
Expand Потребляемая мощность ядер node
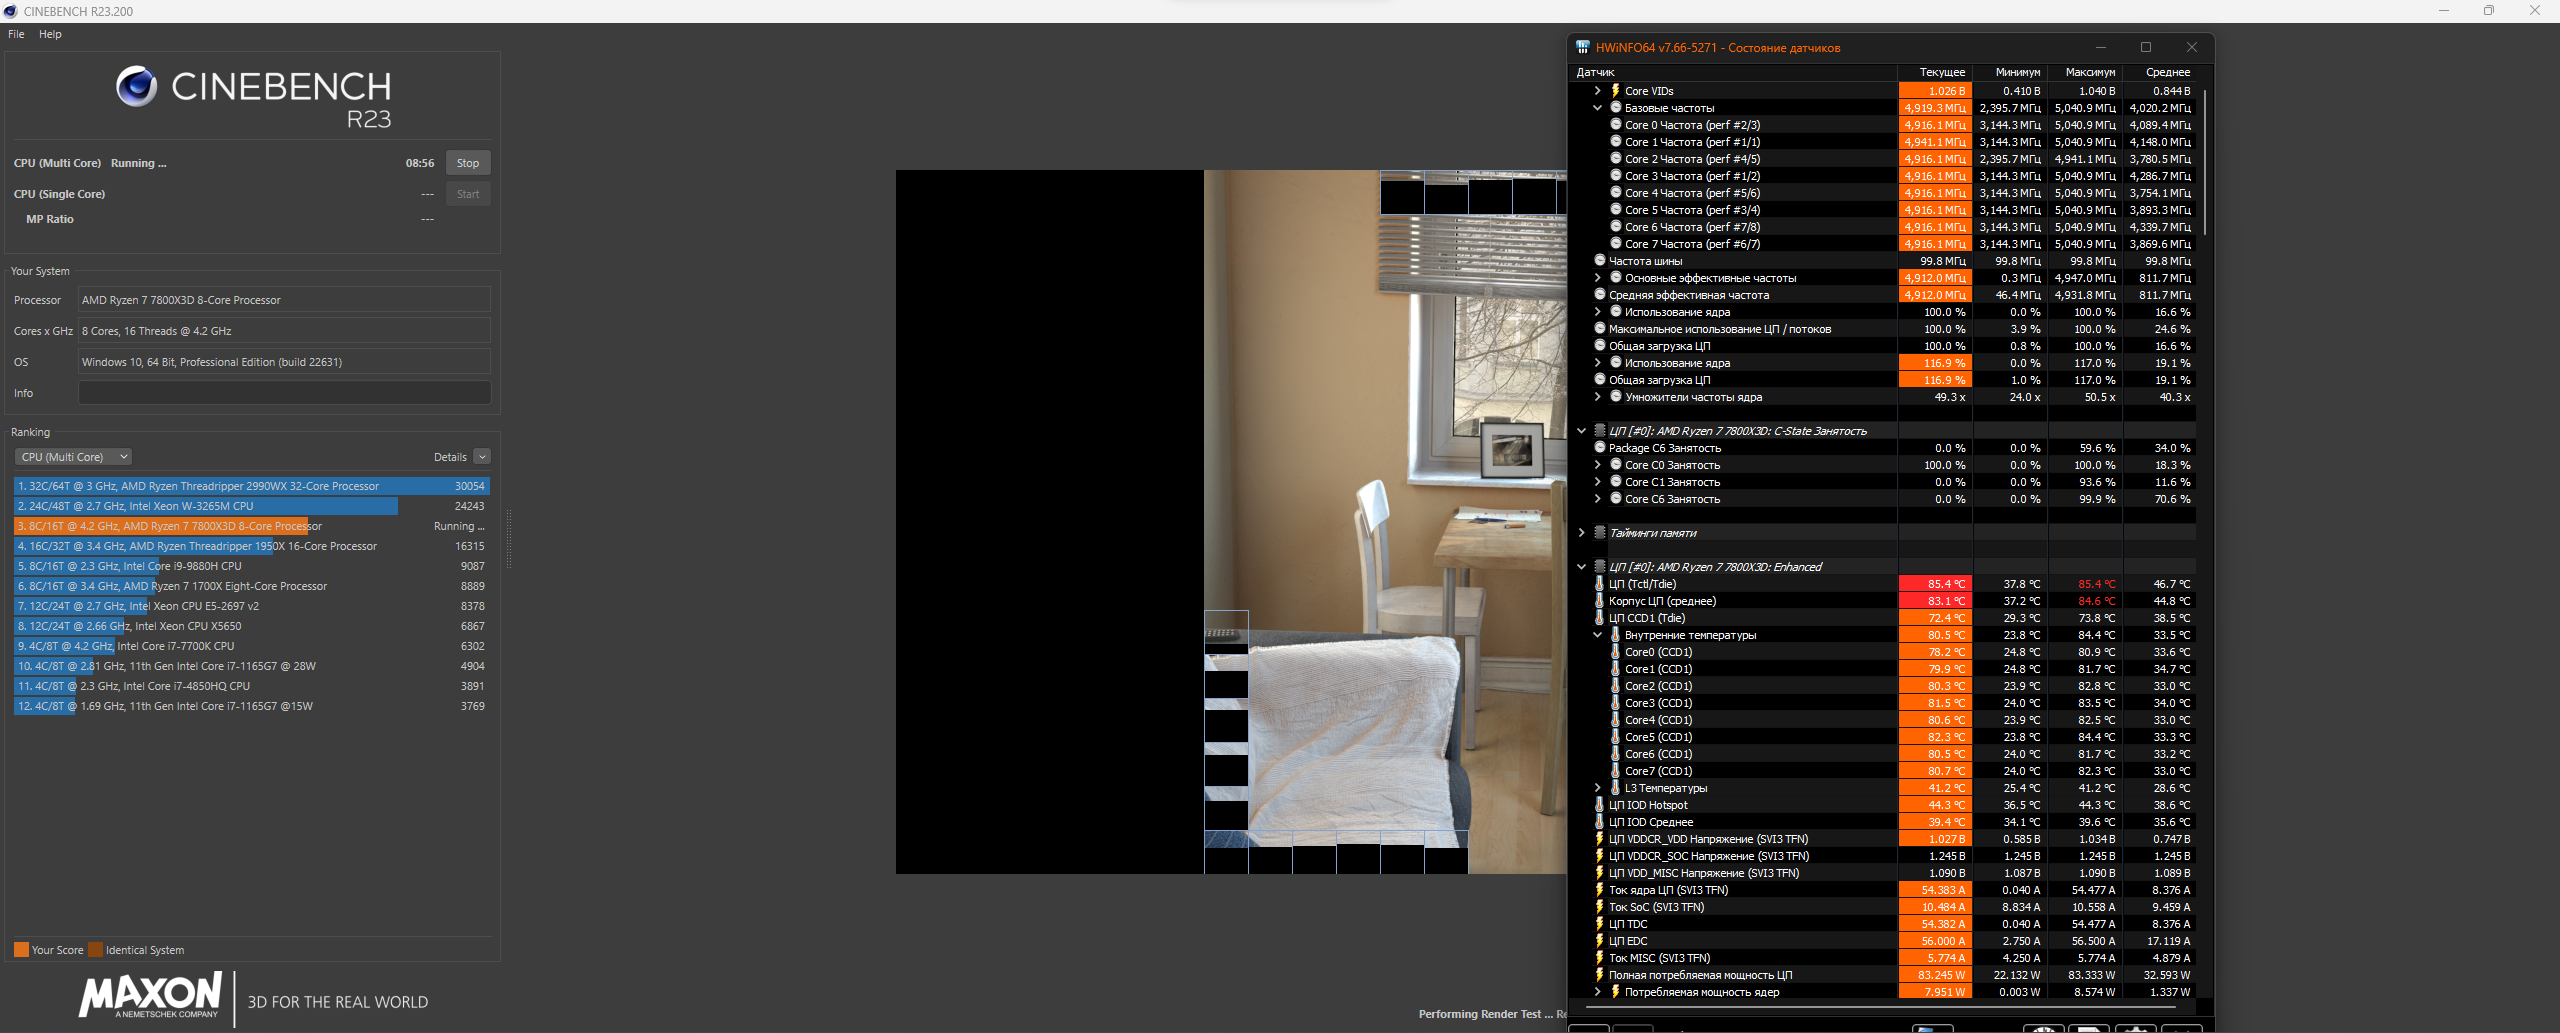(x=1598, y=992)
